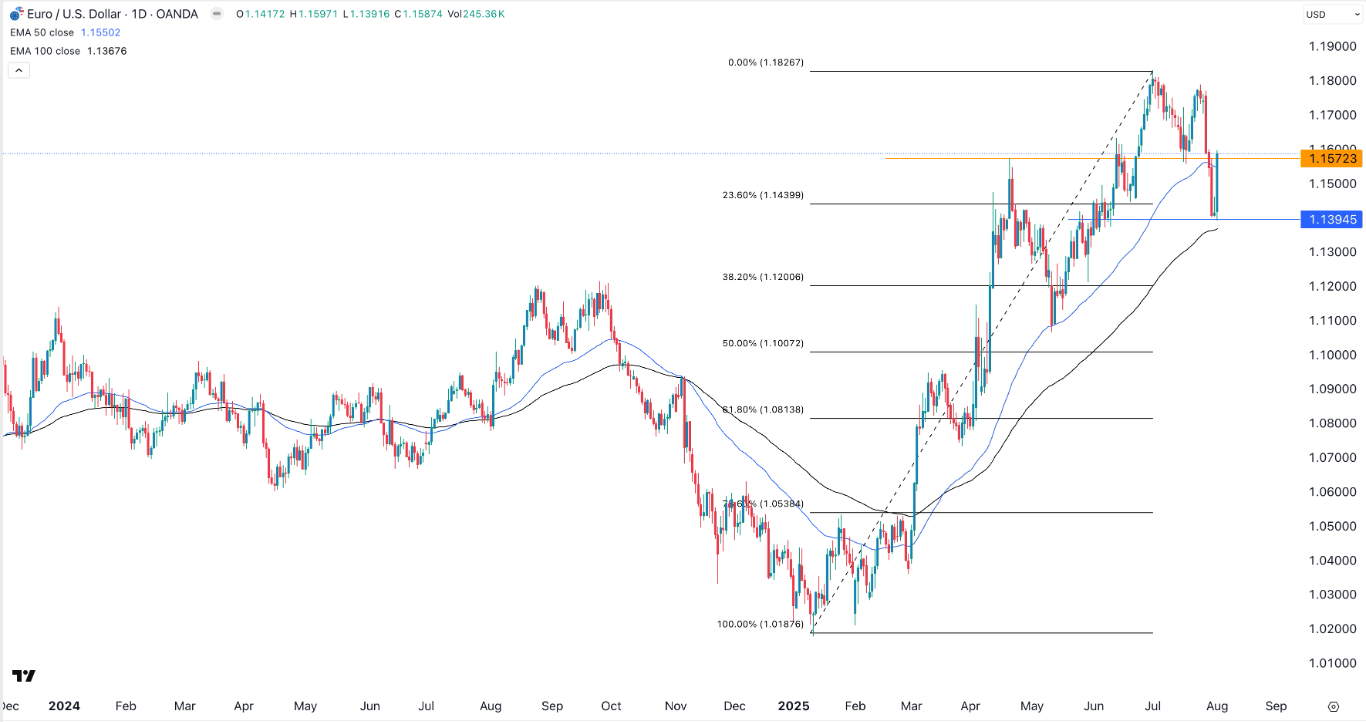Click the blue 1.13945 price label

[1330, 219]
